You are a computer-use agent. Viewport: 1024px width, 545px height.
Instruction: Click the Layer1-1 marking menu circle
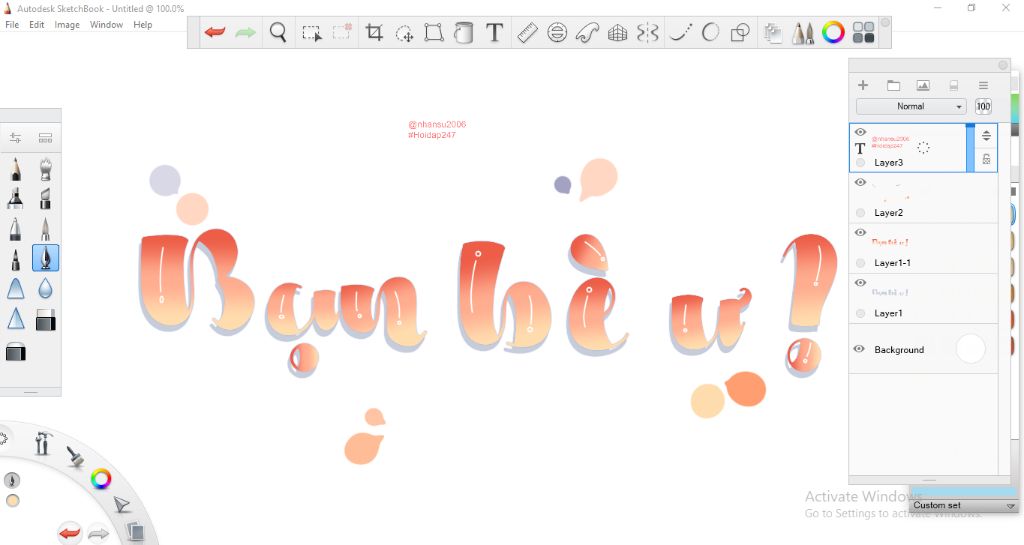(860, 263)
